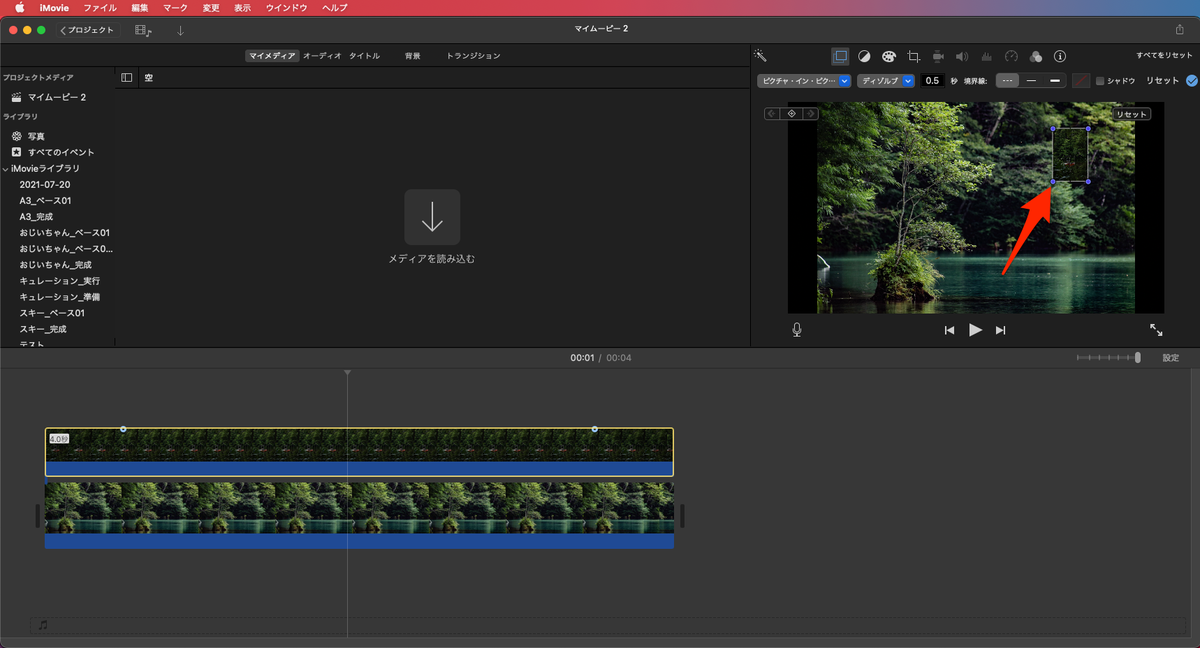
Task: Select マイムービー 2 project media
Action: coord(57,97)
